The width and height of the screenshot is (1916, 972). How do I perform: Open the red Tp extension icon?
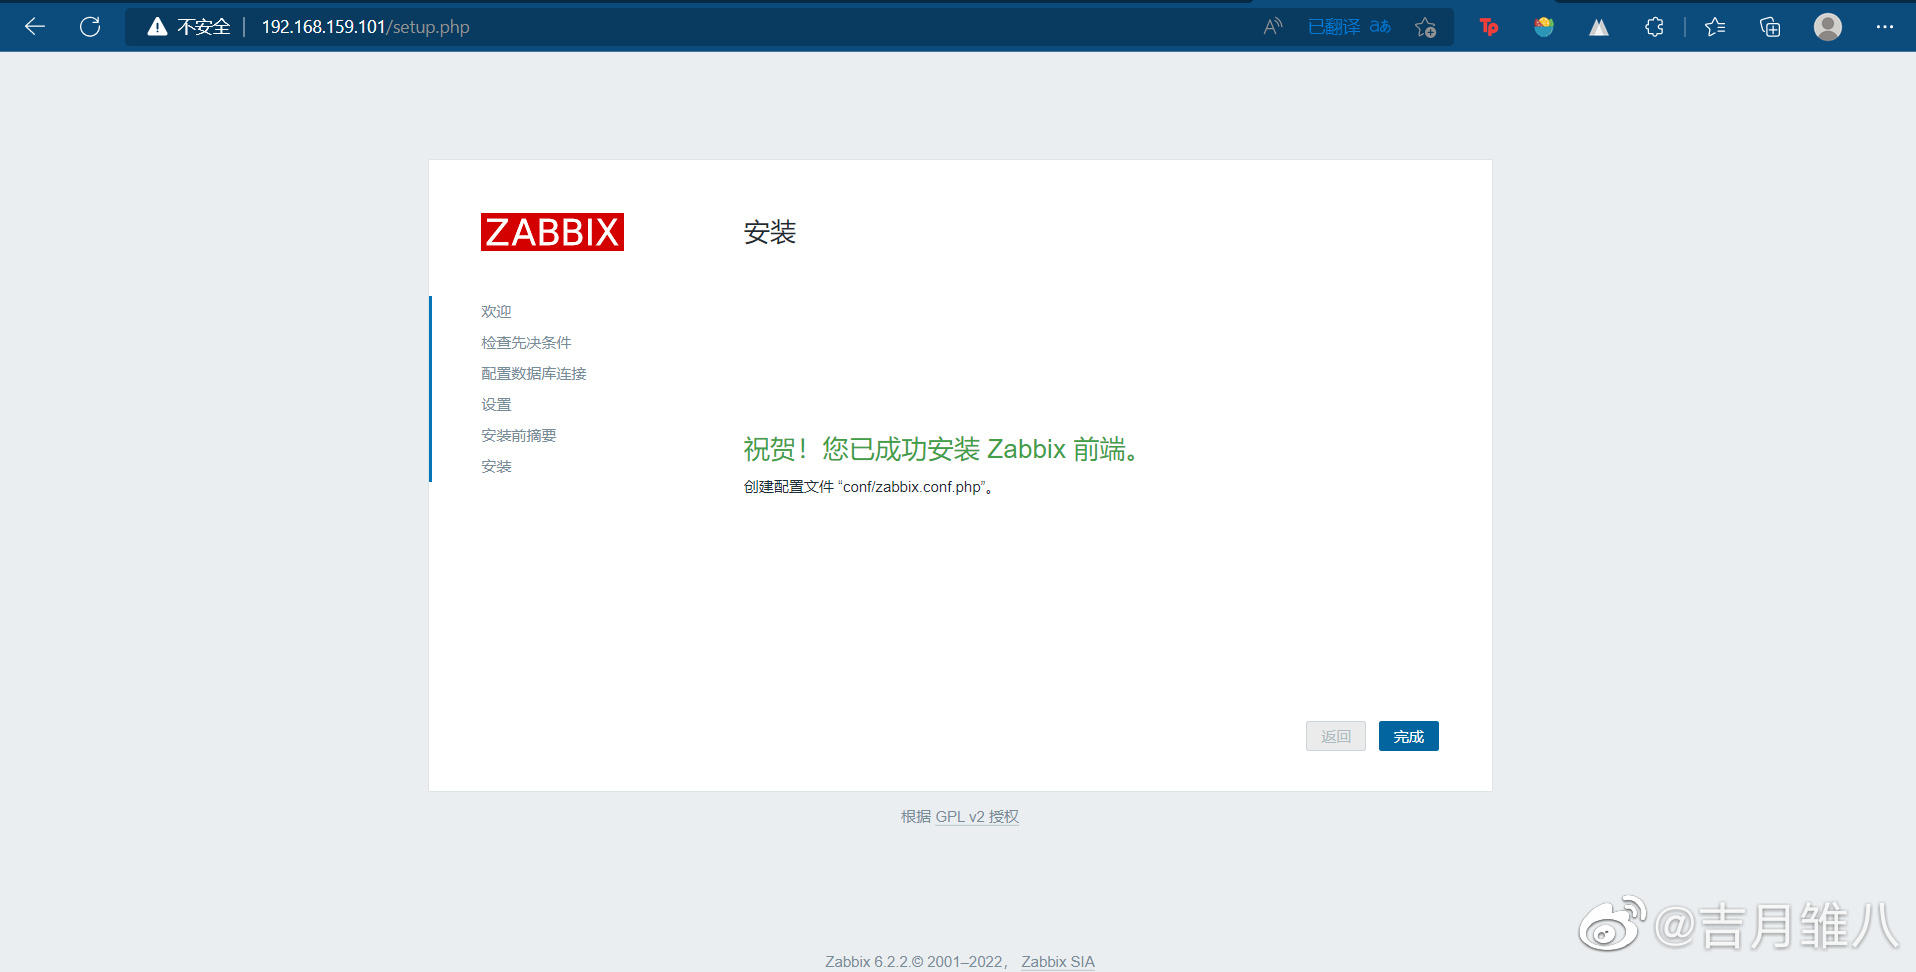(x=1489, y=27)
